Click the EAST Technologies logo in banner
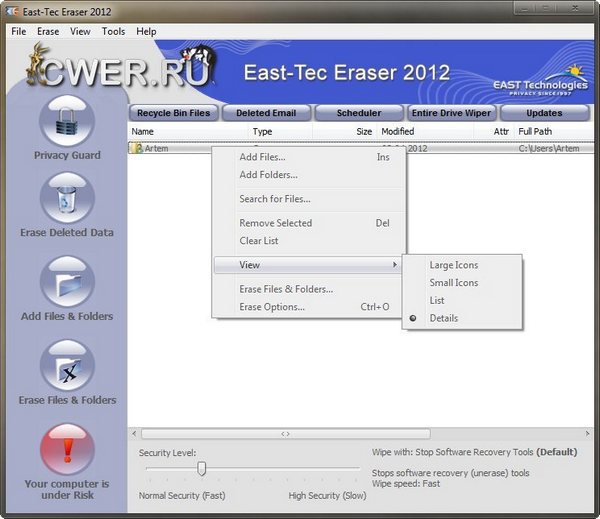 click(540, 81)
